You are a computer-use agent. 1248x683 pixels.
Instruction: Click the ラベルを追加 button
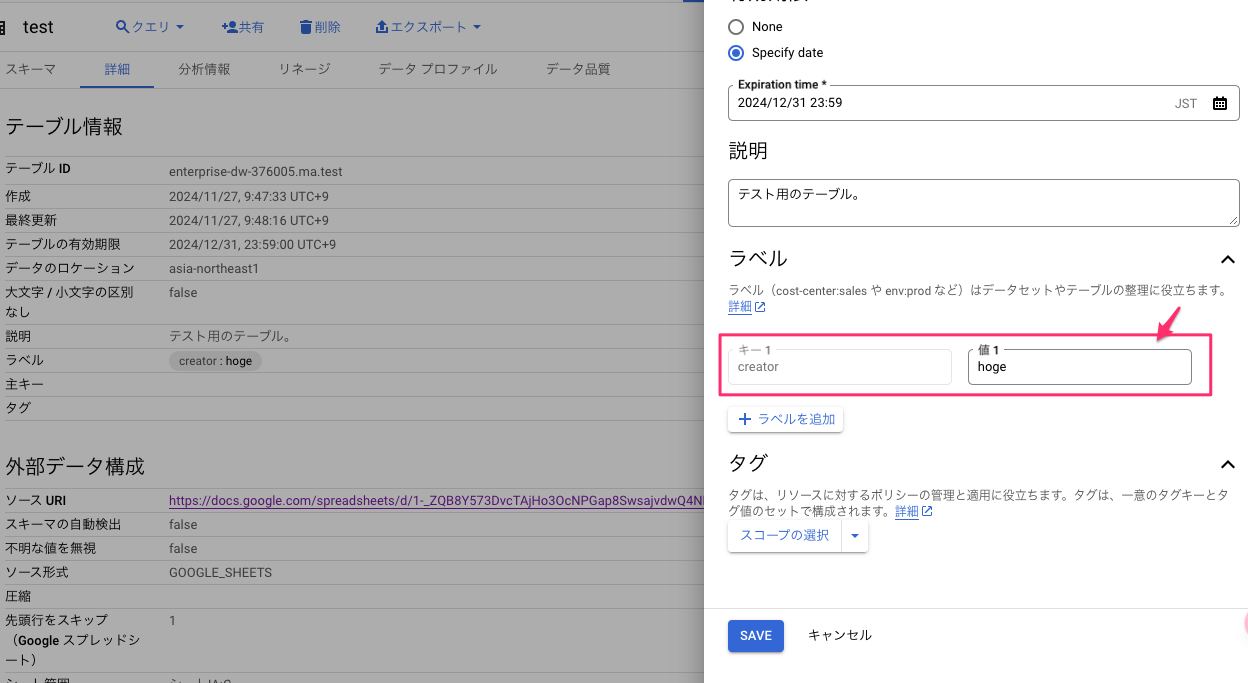785,419
